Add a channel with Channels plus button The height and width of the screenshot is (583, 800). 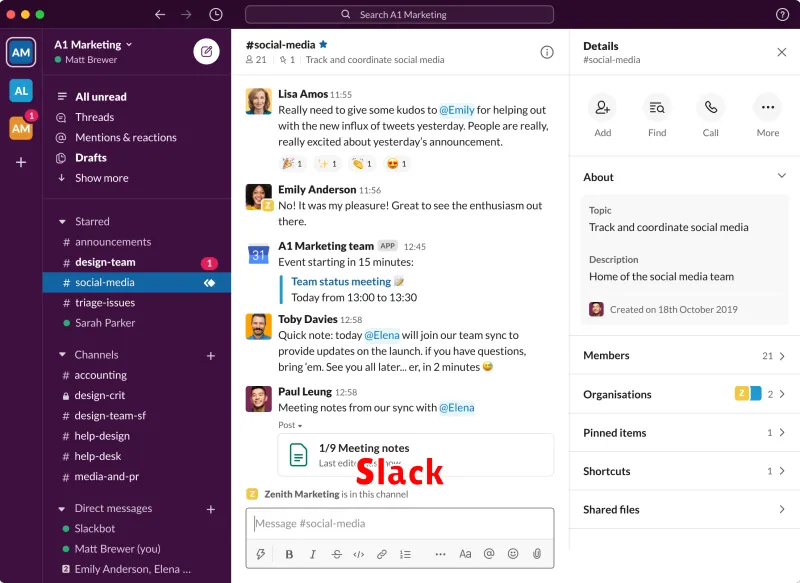pyautogui.click(x=211, y=356)
